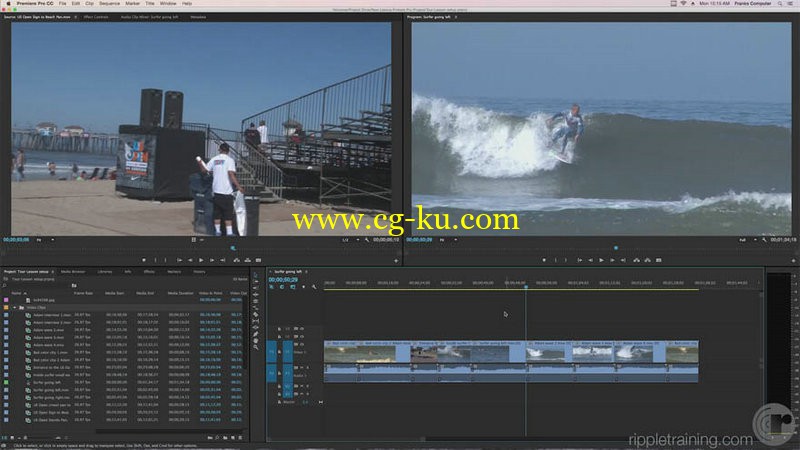Image resolution: width=800 pixels, height=450 pixels.
Task: Click the Frame Rate column header
Action: (x=83, y=293)
